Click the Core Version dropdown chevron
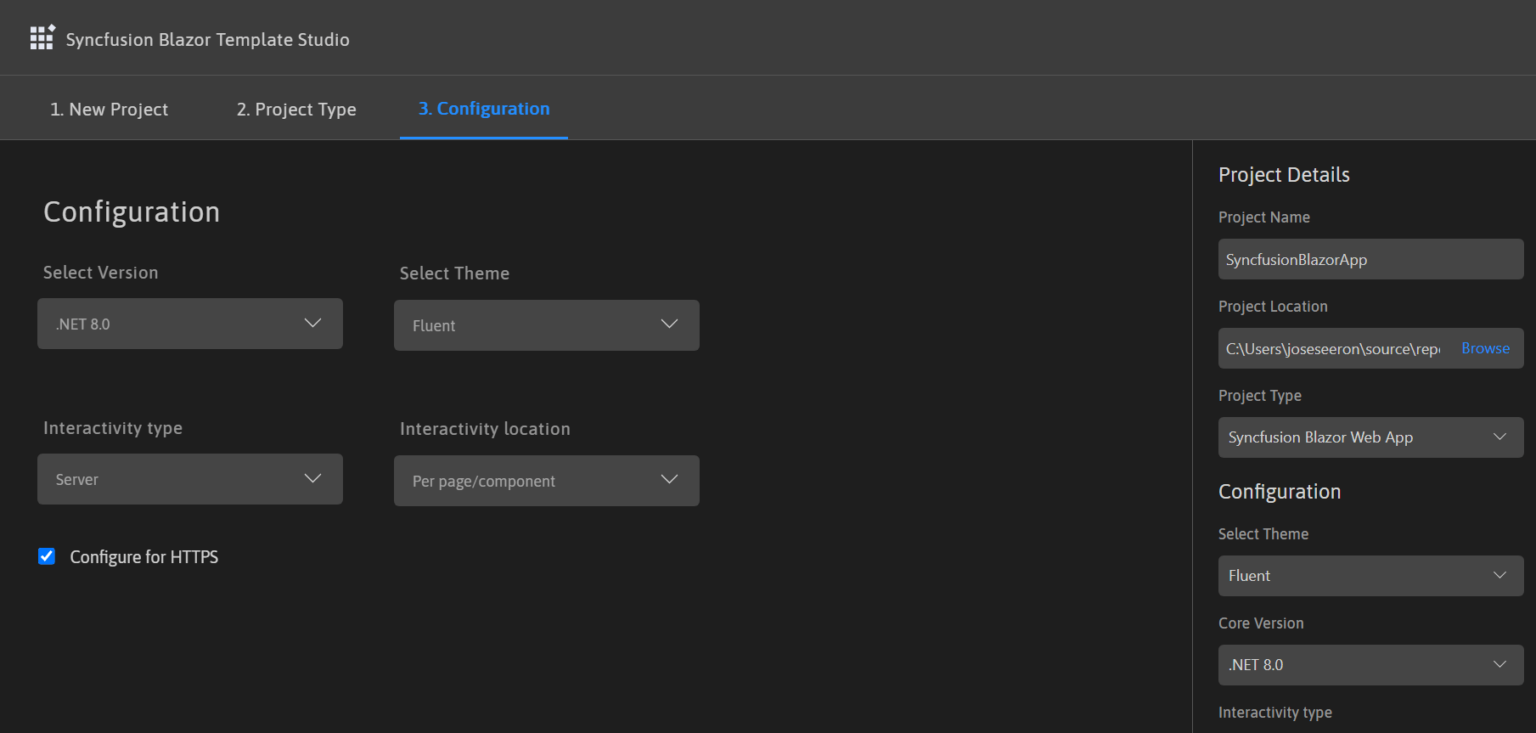Screen dimensions: 1536x733 tap(1500, 664)
